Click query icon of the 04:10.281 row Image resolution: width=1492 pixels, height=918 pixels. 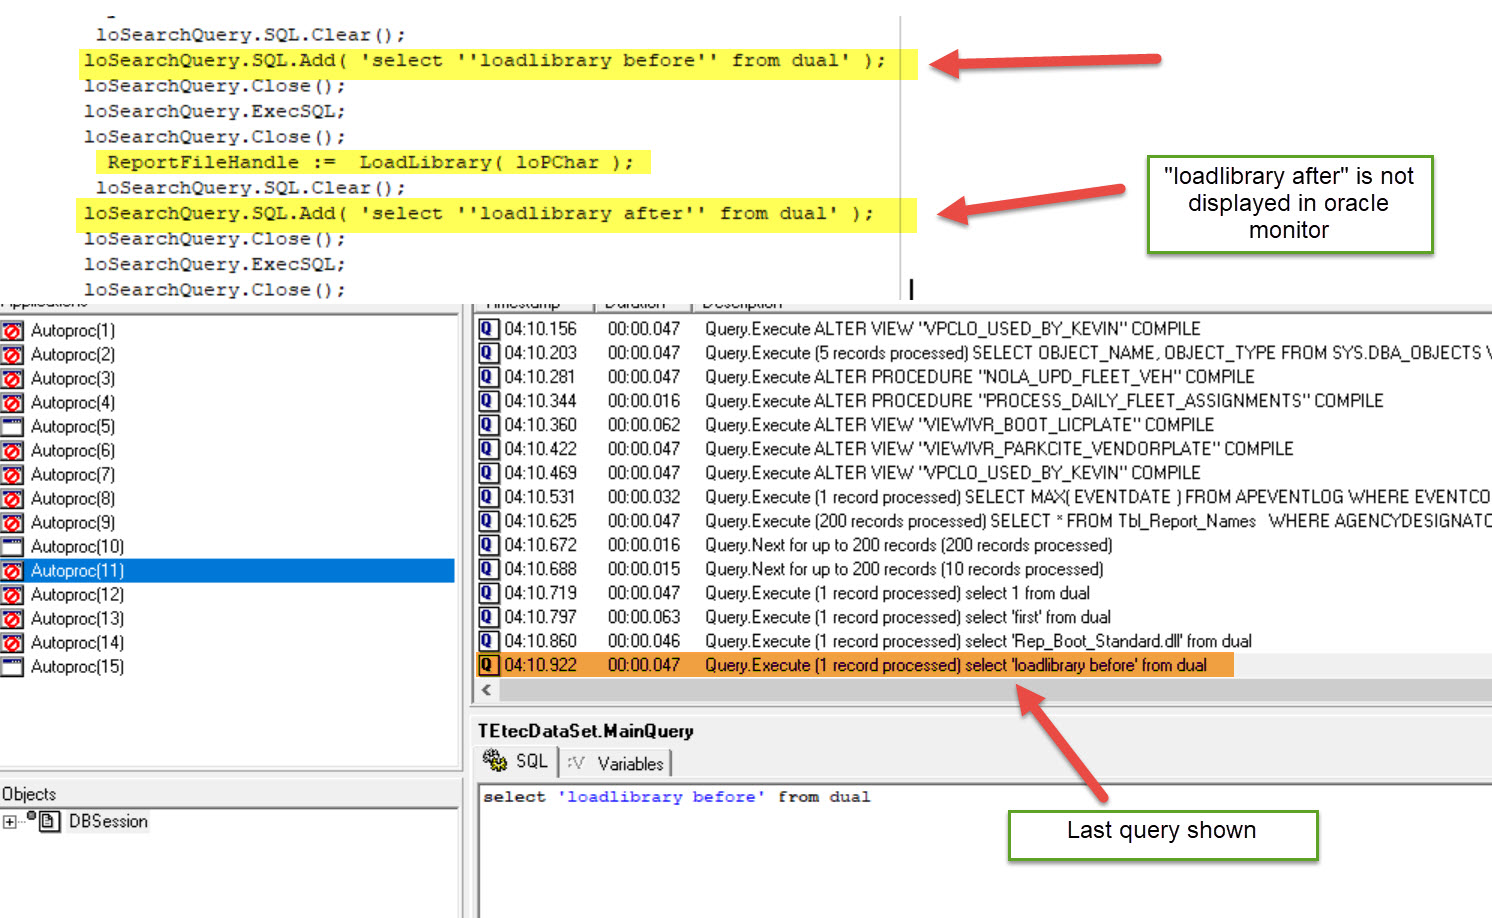click(x=488, y=376)
